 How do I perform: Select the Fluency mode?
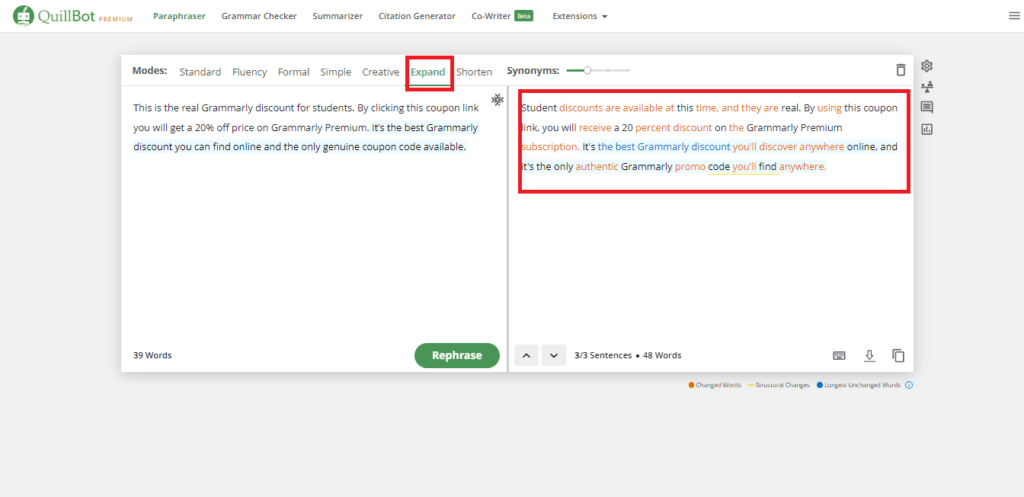click(x=249, y=72)
